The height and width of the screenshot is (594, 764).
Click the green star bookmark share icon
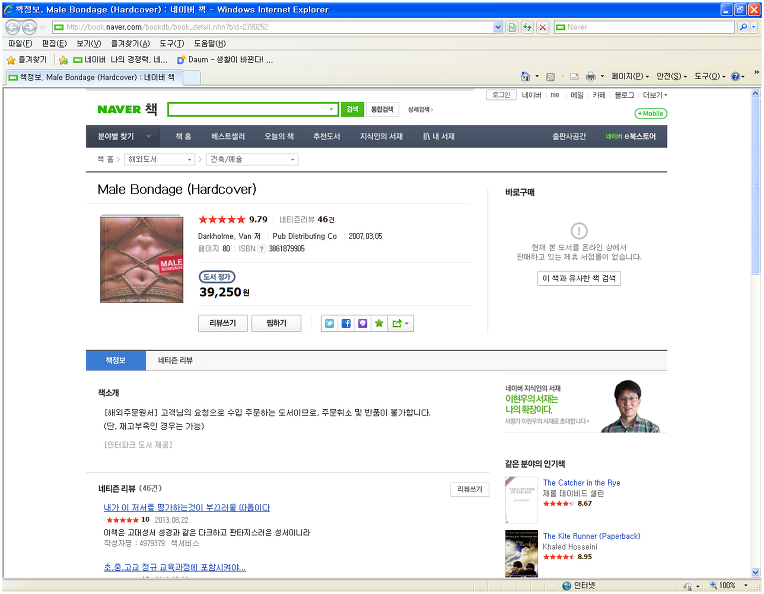tap(379, 324)
